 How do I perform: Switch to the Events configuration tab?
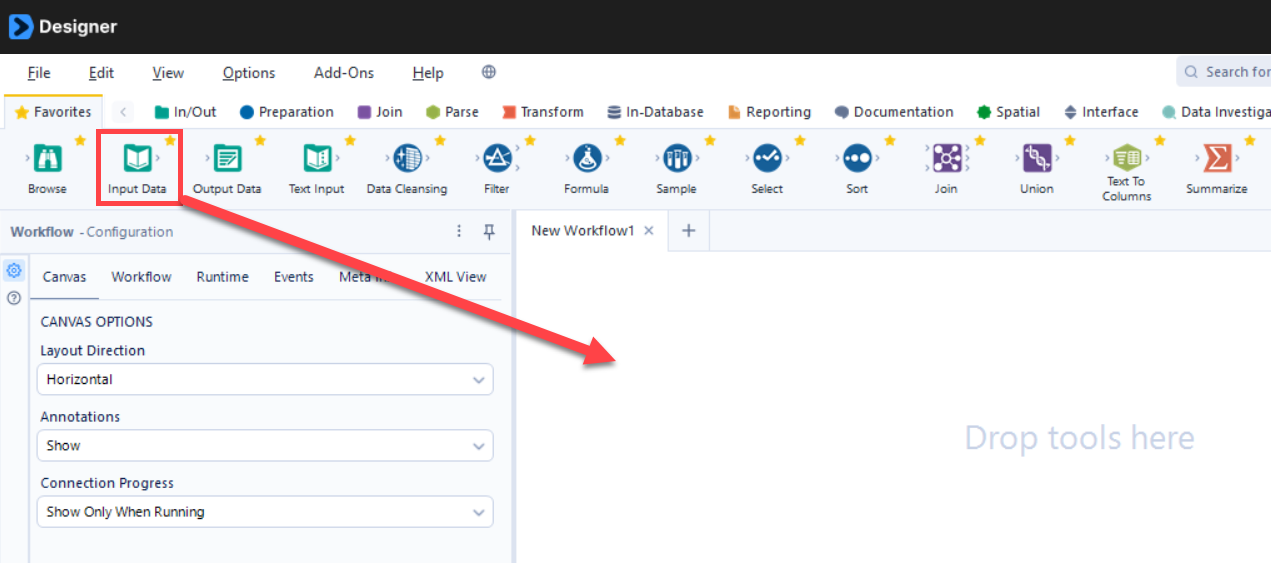[x=294, y=277]
